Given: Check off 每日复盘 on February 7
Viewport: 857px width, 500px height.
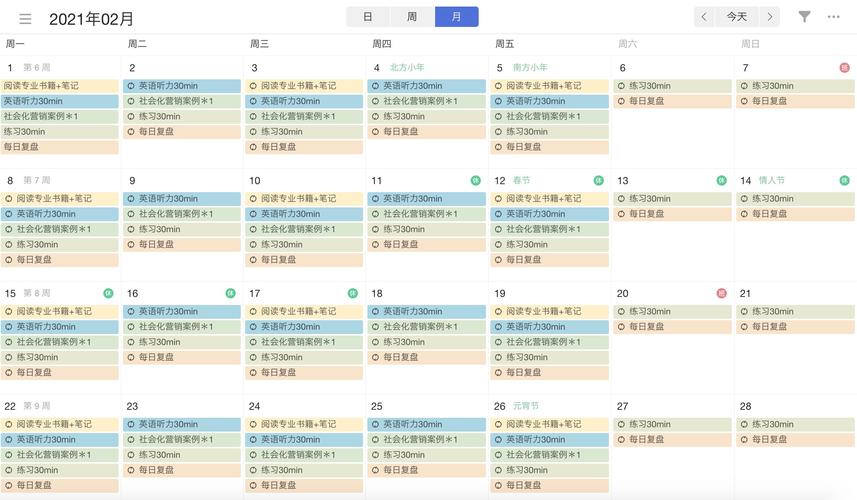Looking at the screenshot, I should pyautogui.click(x=744, y=101).
